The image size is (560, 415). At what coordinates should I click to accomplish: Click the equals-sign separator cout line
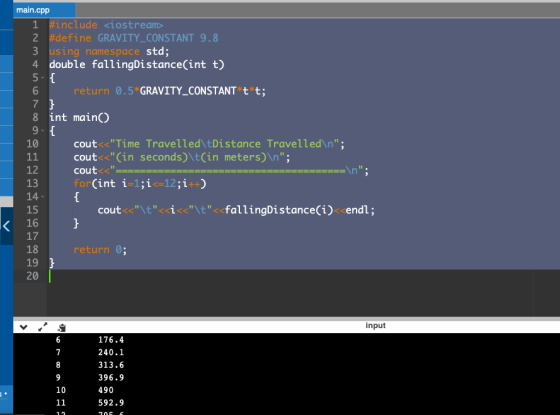point(221,170)
